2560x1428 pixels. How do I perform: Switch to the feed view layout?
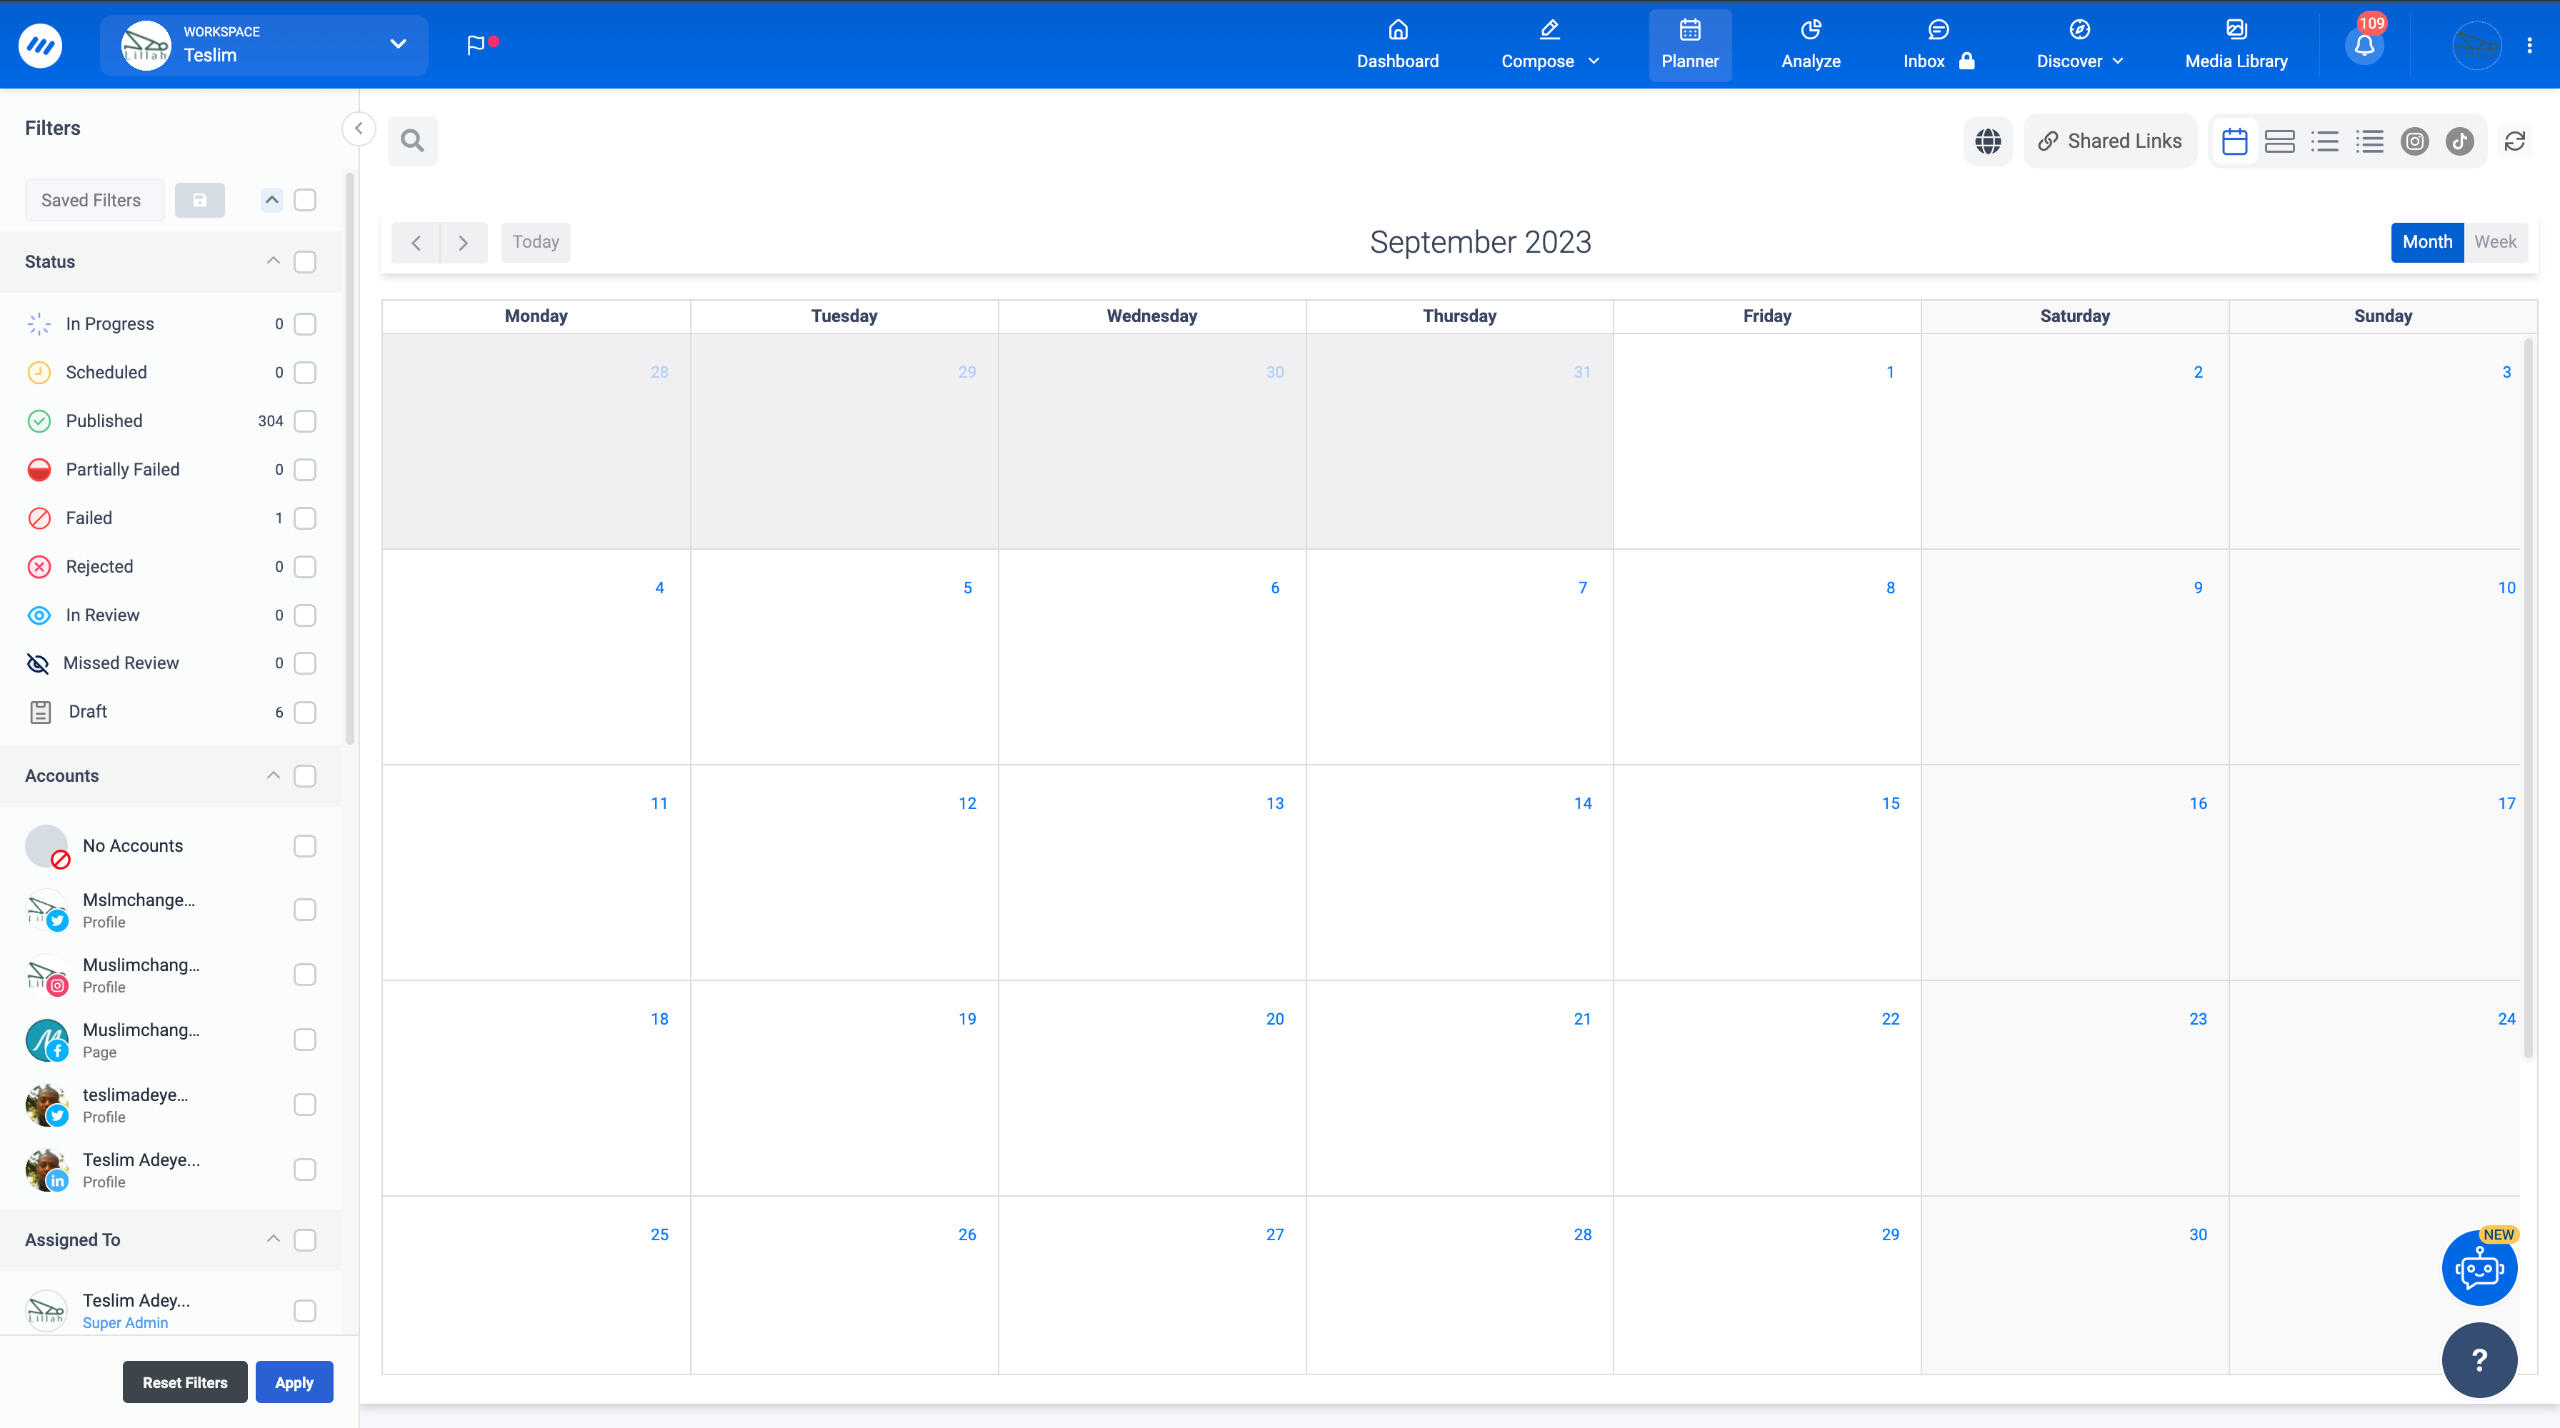[2281, 141]
